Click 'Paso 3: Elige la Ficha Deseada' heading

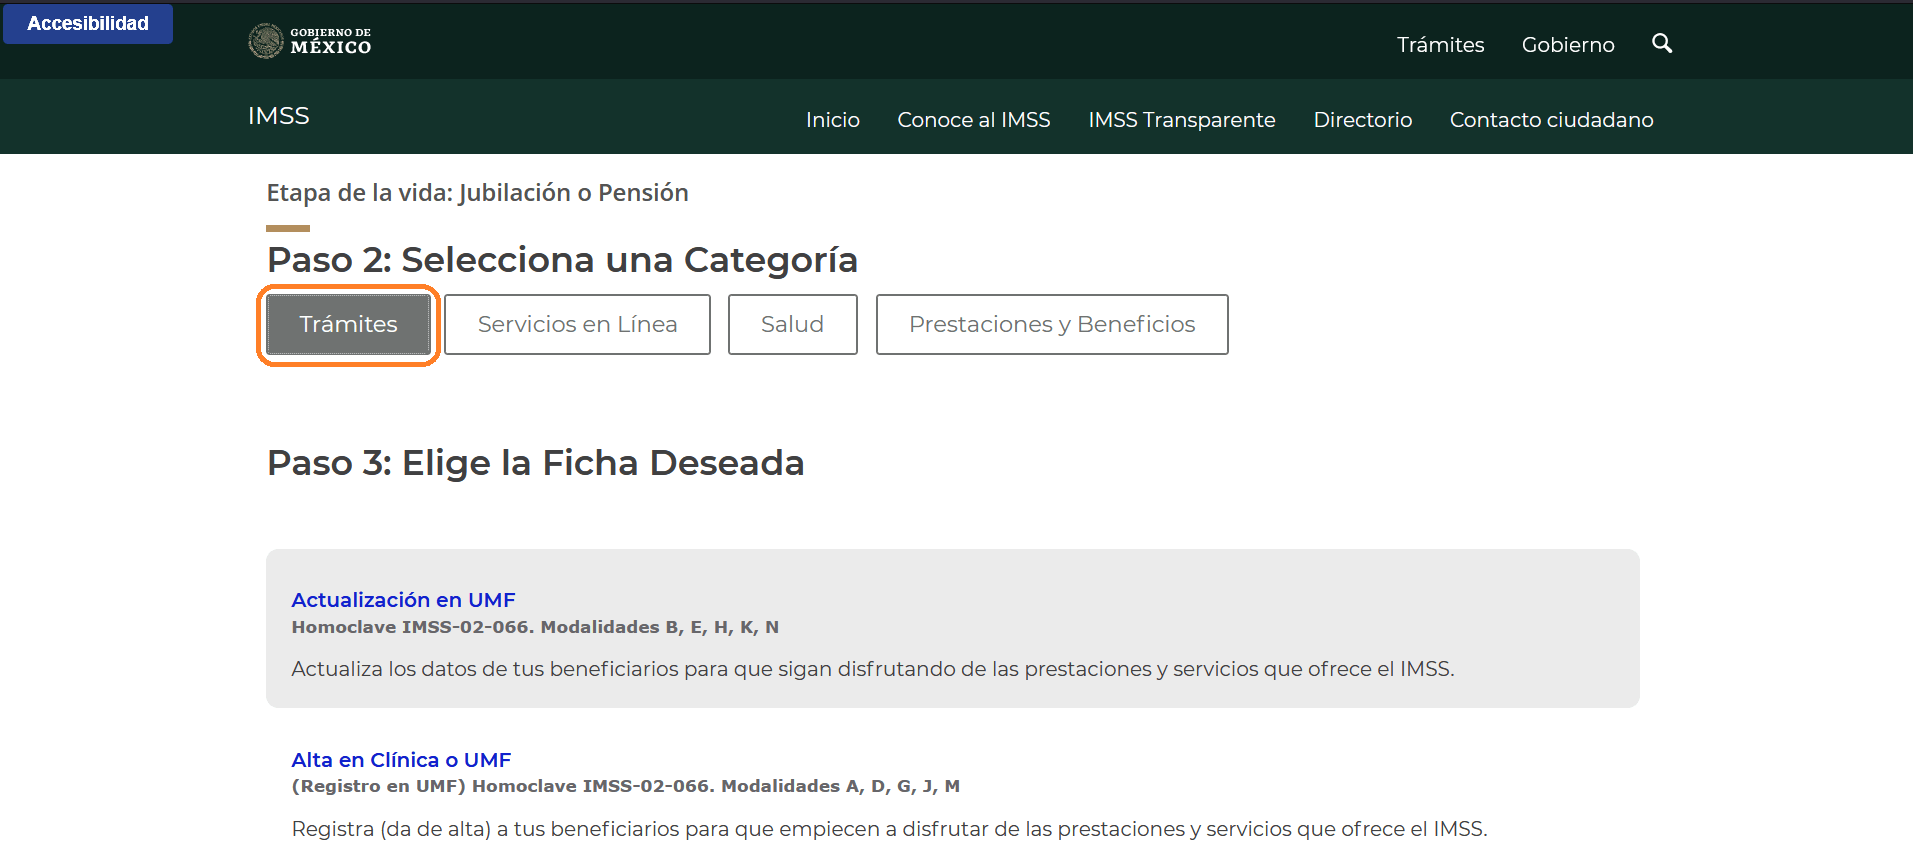coord(536,463)
